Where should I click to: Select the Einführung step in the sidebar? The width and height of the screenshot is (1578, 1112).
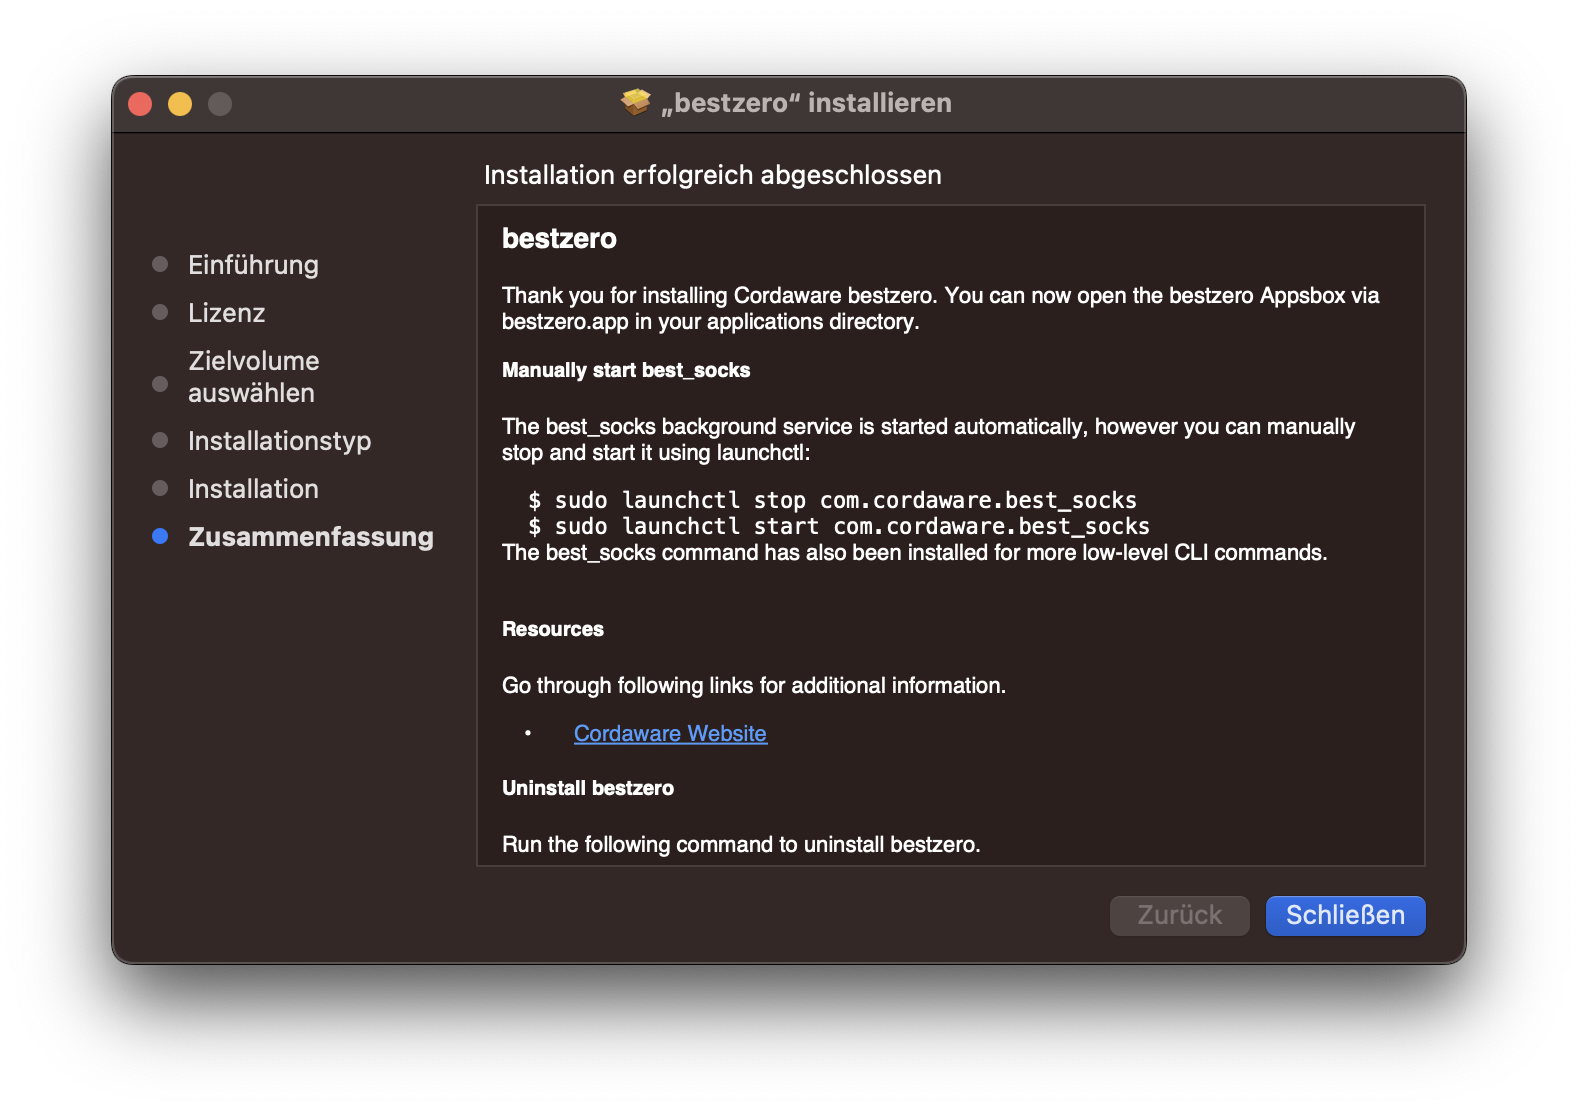point(253,265)
